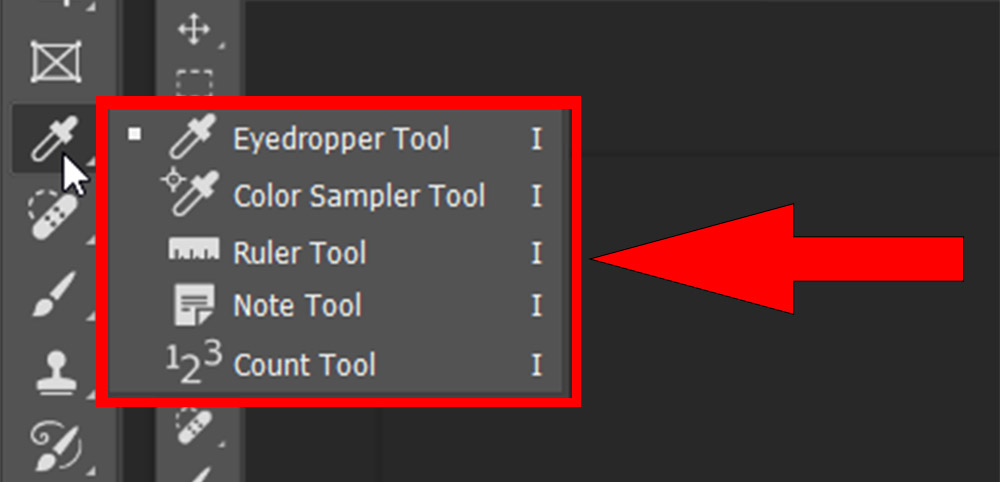Select the Rectangular Marquee dashed-square tool

(x=194, y=82)
